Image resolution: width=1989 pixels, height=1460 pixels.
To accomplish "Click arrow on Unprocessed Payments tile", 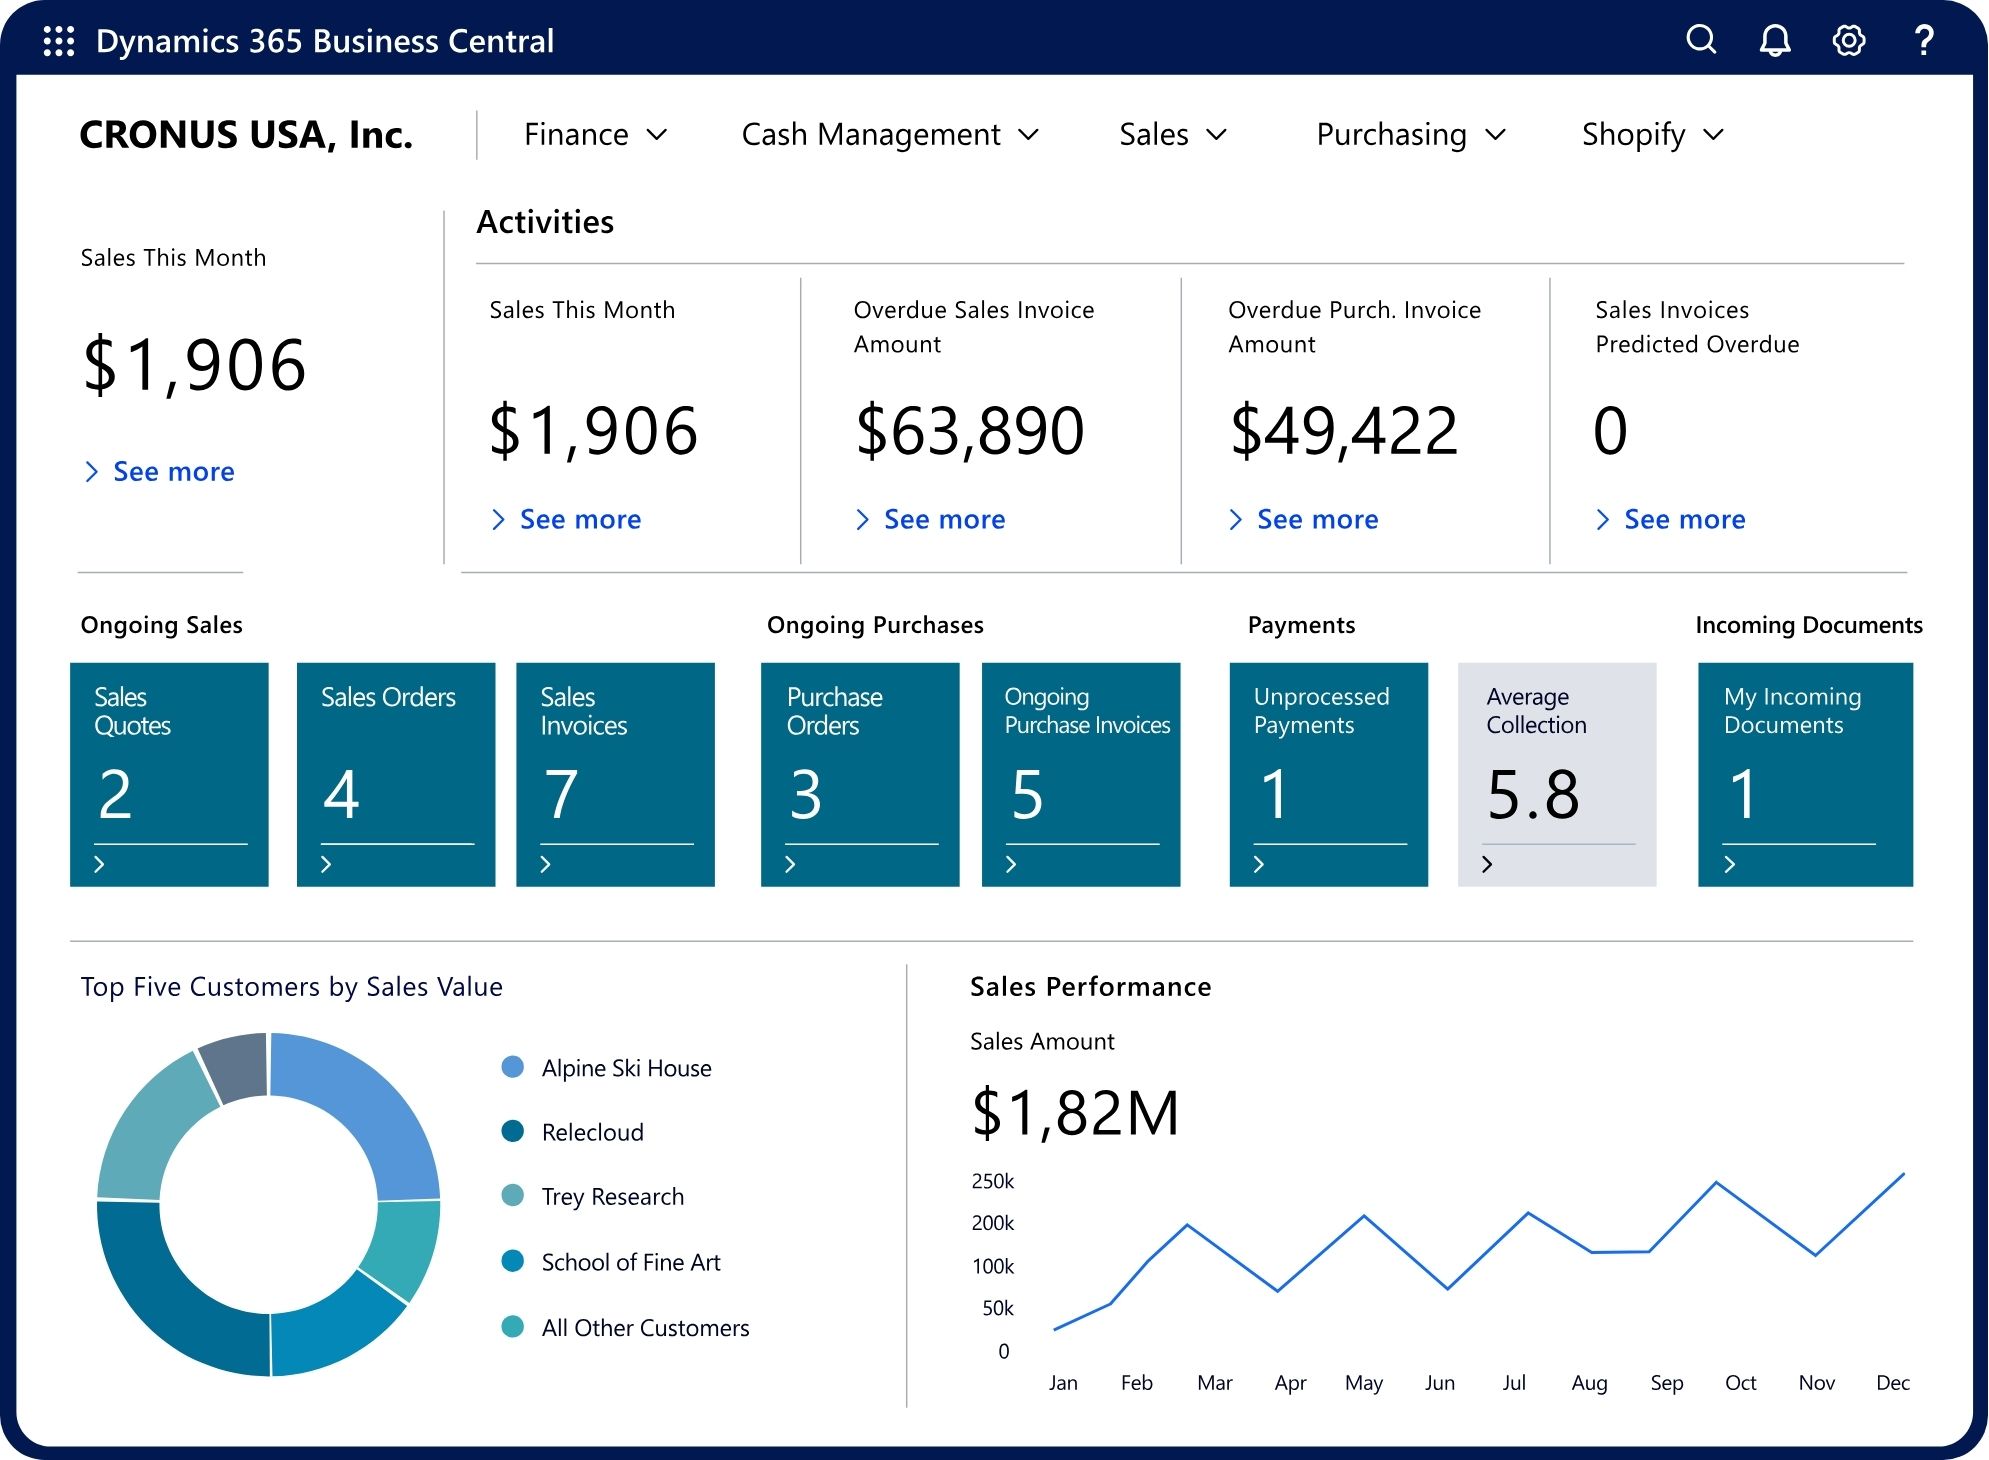I will (x=1259, y=864).
